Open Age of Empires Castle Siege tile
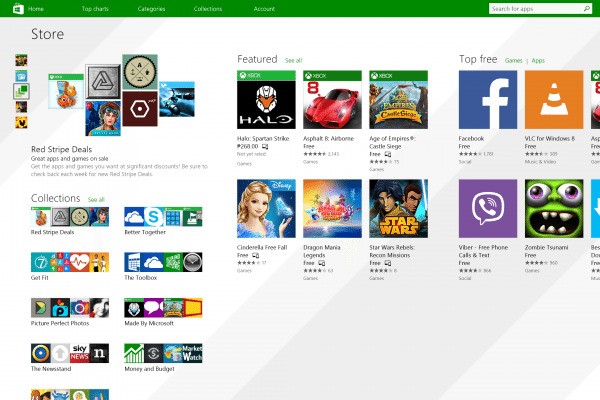The image size is (600, 400). click(x=398, y=100)
